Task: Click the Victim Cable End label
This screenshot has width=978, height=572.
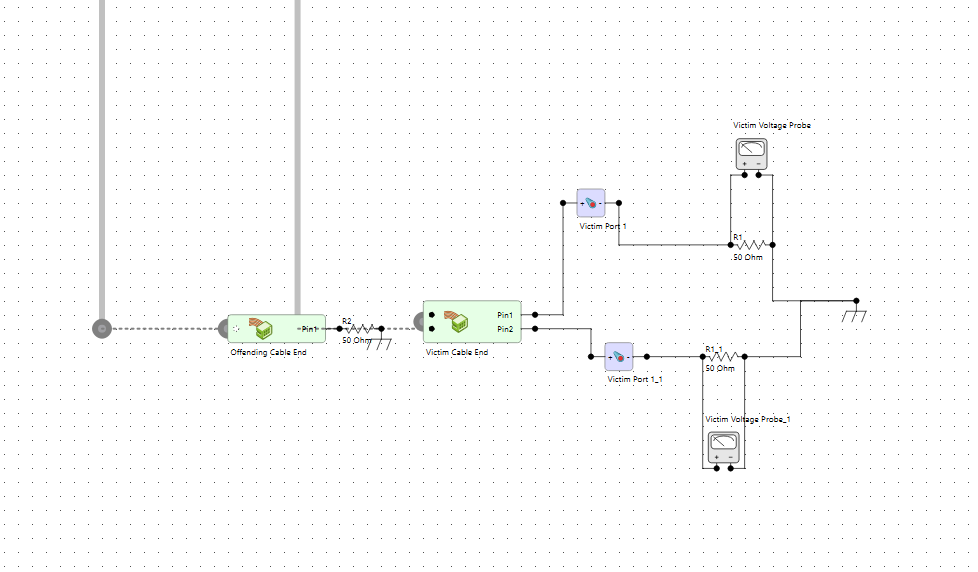Action: pyautogui.click(x=457, y=352)
